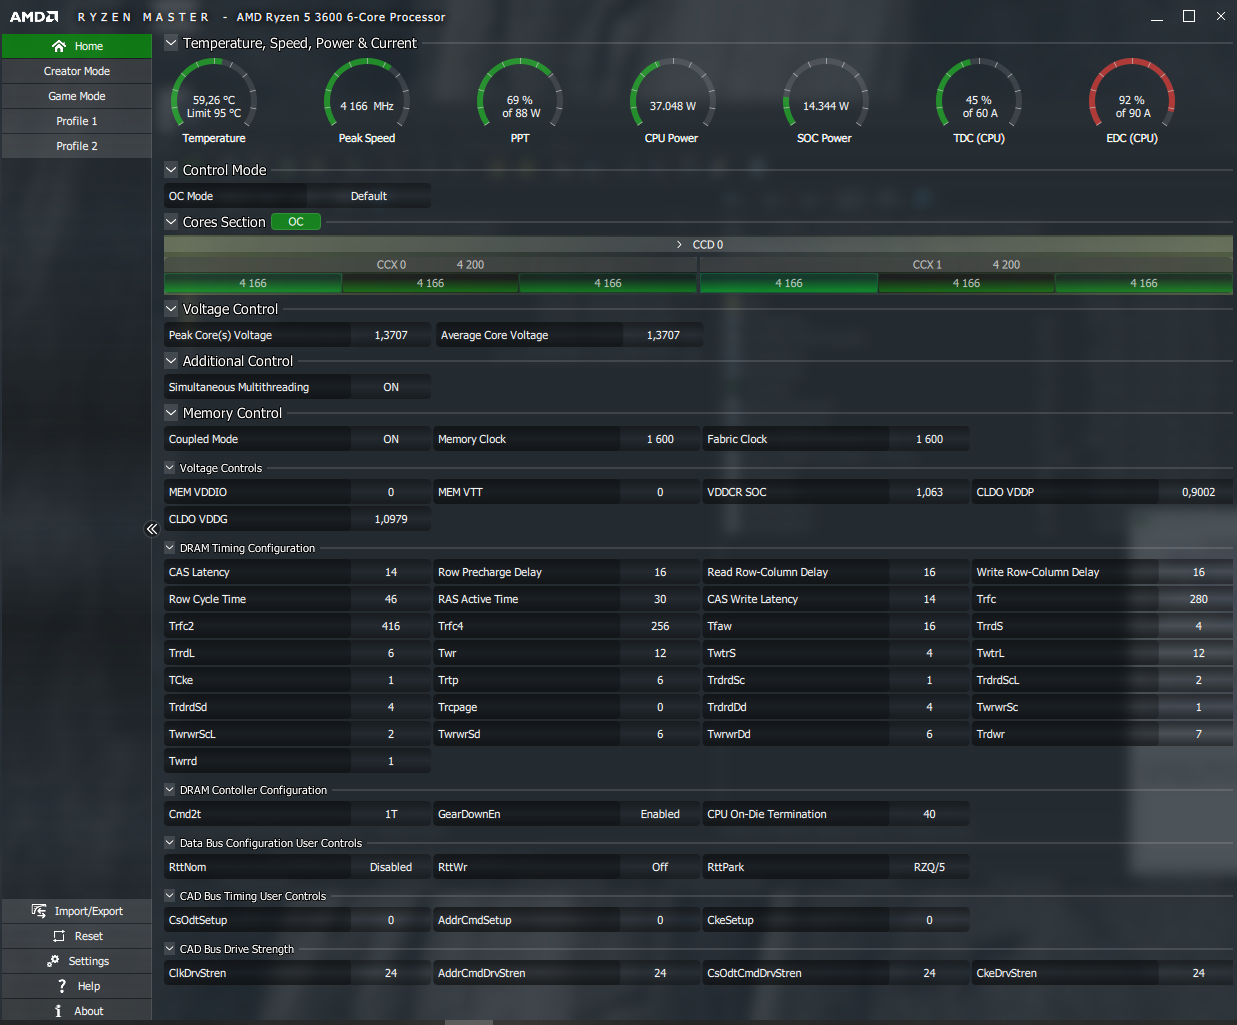Click Cmd2t 1T value
Viewport: 1237px width, 1025px height.
click(x=391, y=814)
